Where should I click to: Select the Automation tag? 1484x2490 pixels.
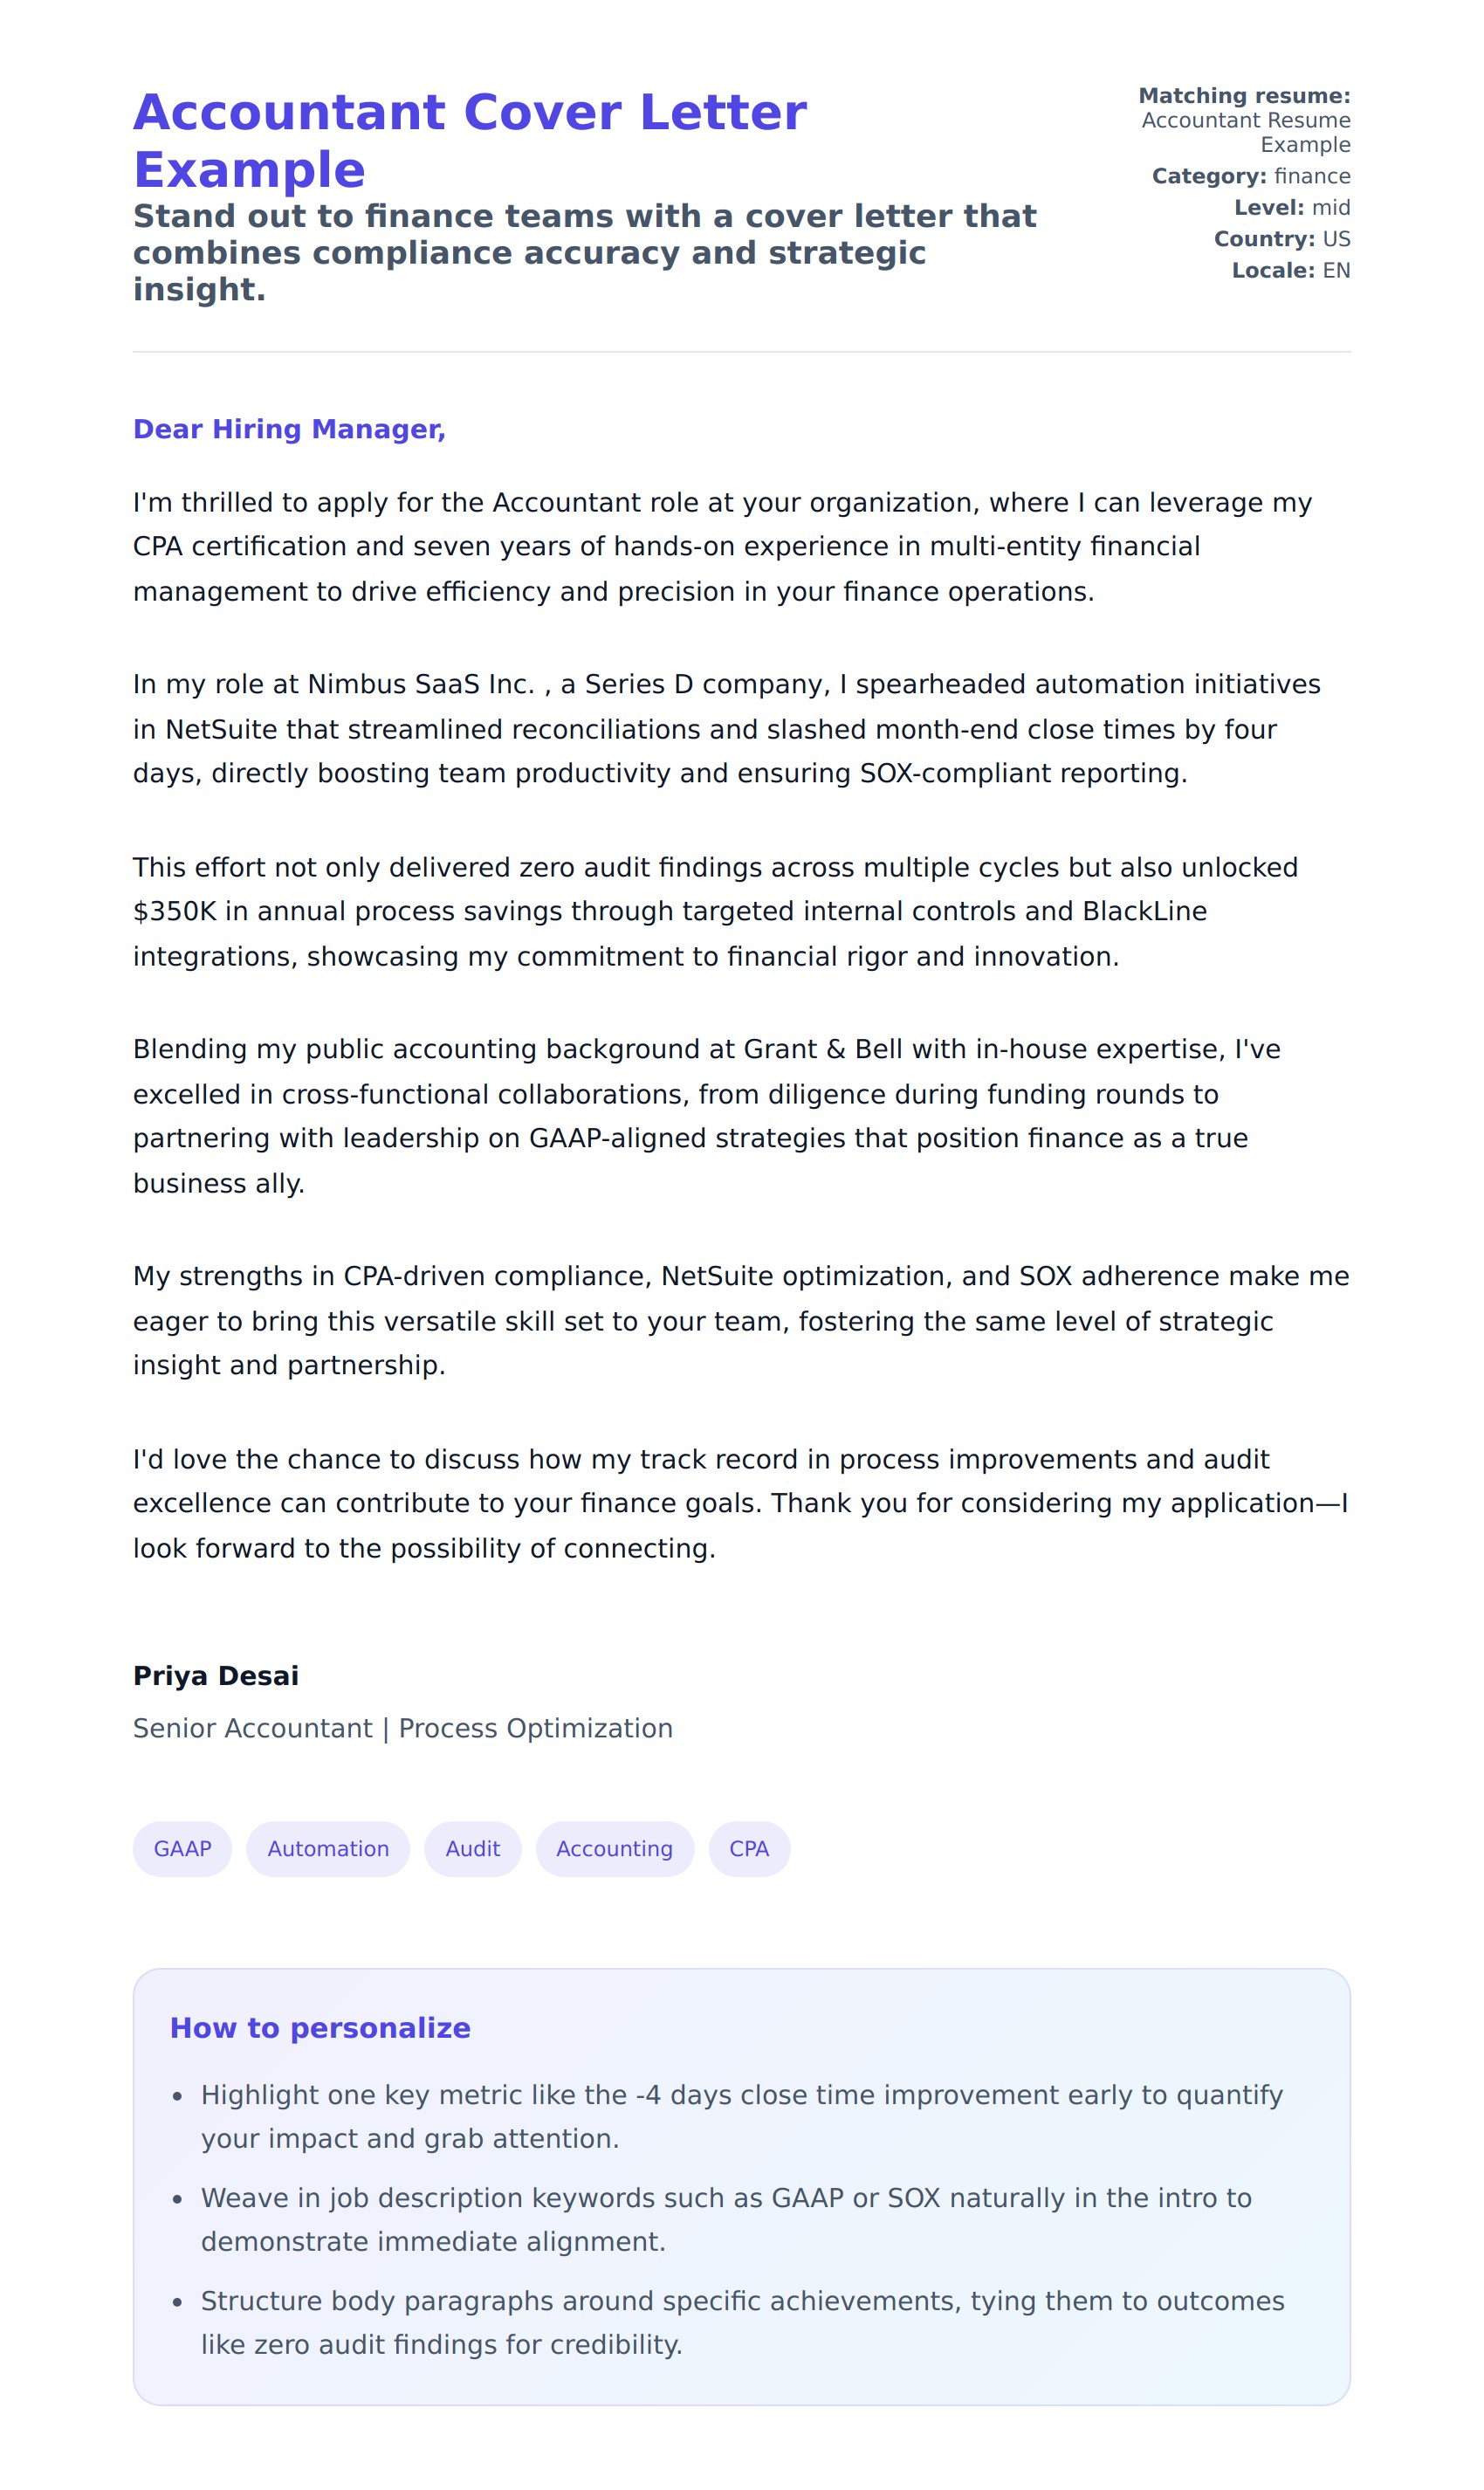coord(328,1848)
